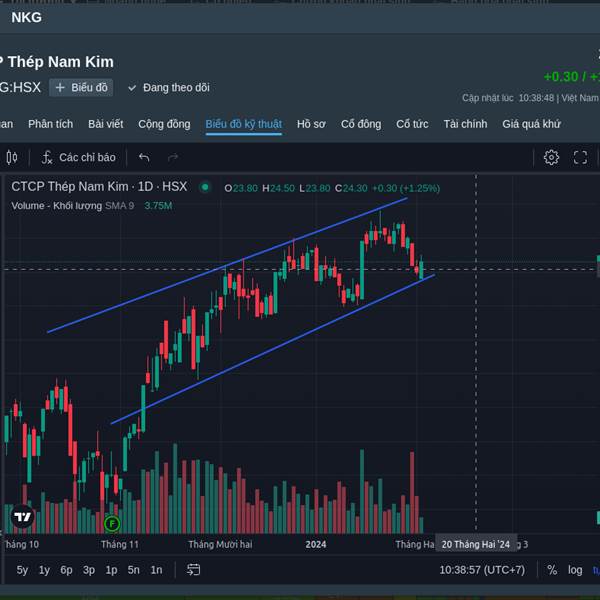Open the Bài viết tab
The height and width of the screenshot is (600, 600).
coord(106,124)
